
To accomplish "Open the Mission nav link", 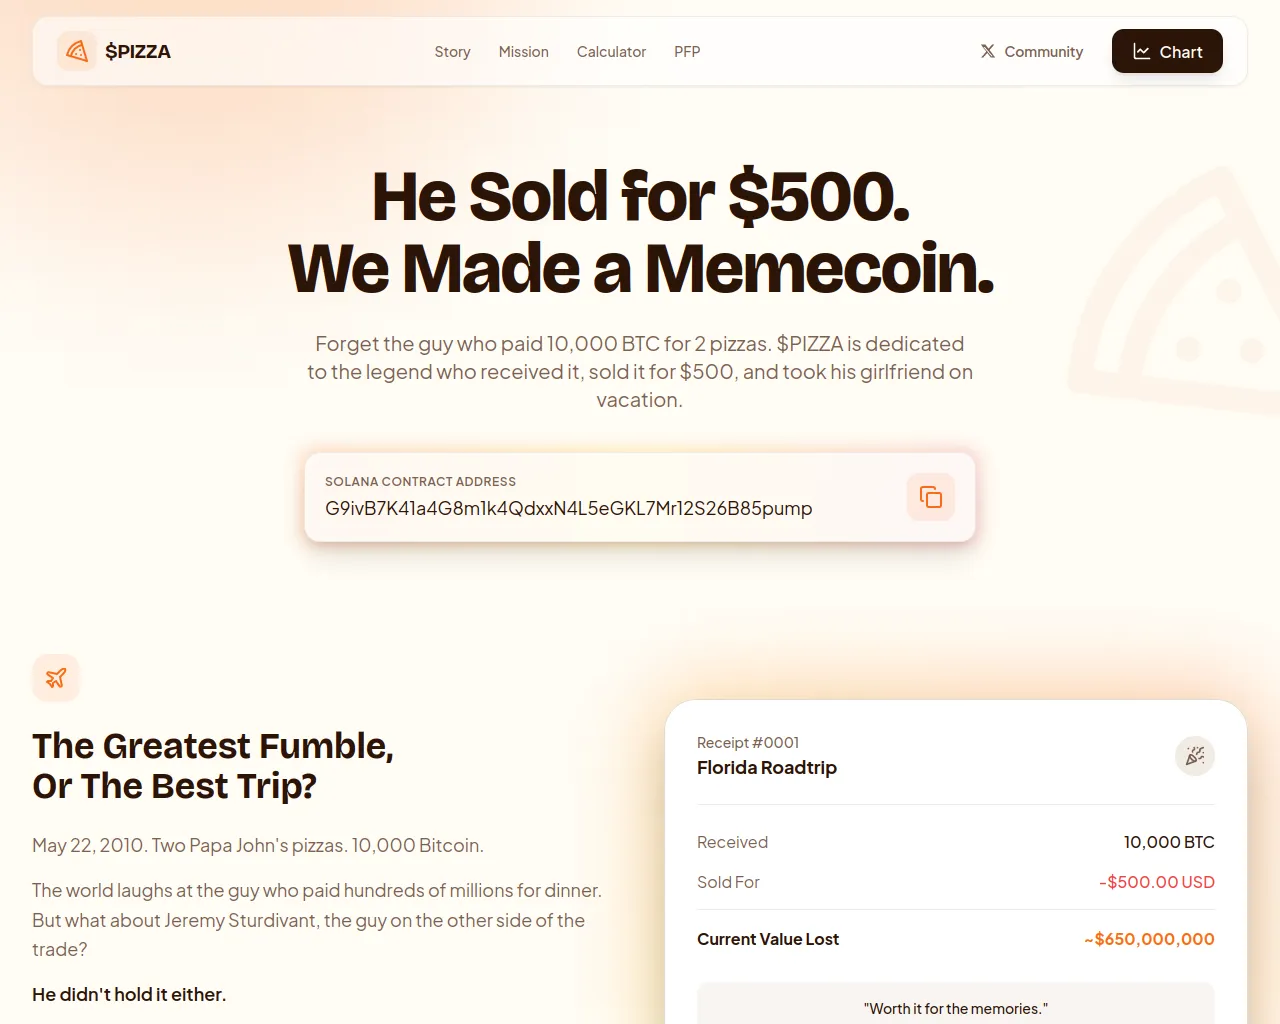I will click(x=523, y=52).
